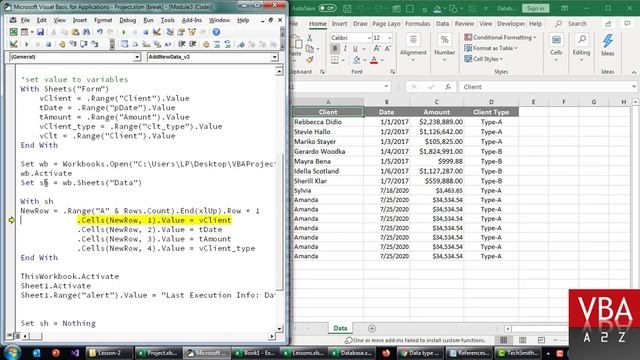
Task: Click Toggle Breakpoint hand icon in Debug toolbar
Action: click(62, 44)
